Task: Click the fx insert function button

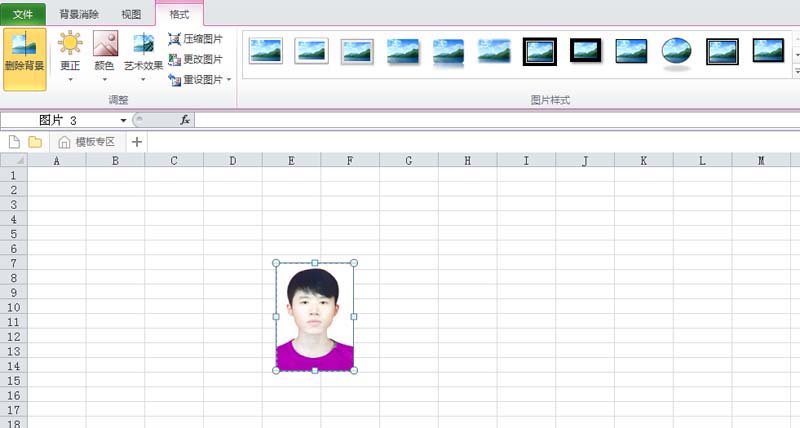Action: coord(185,120)
